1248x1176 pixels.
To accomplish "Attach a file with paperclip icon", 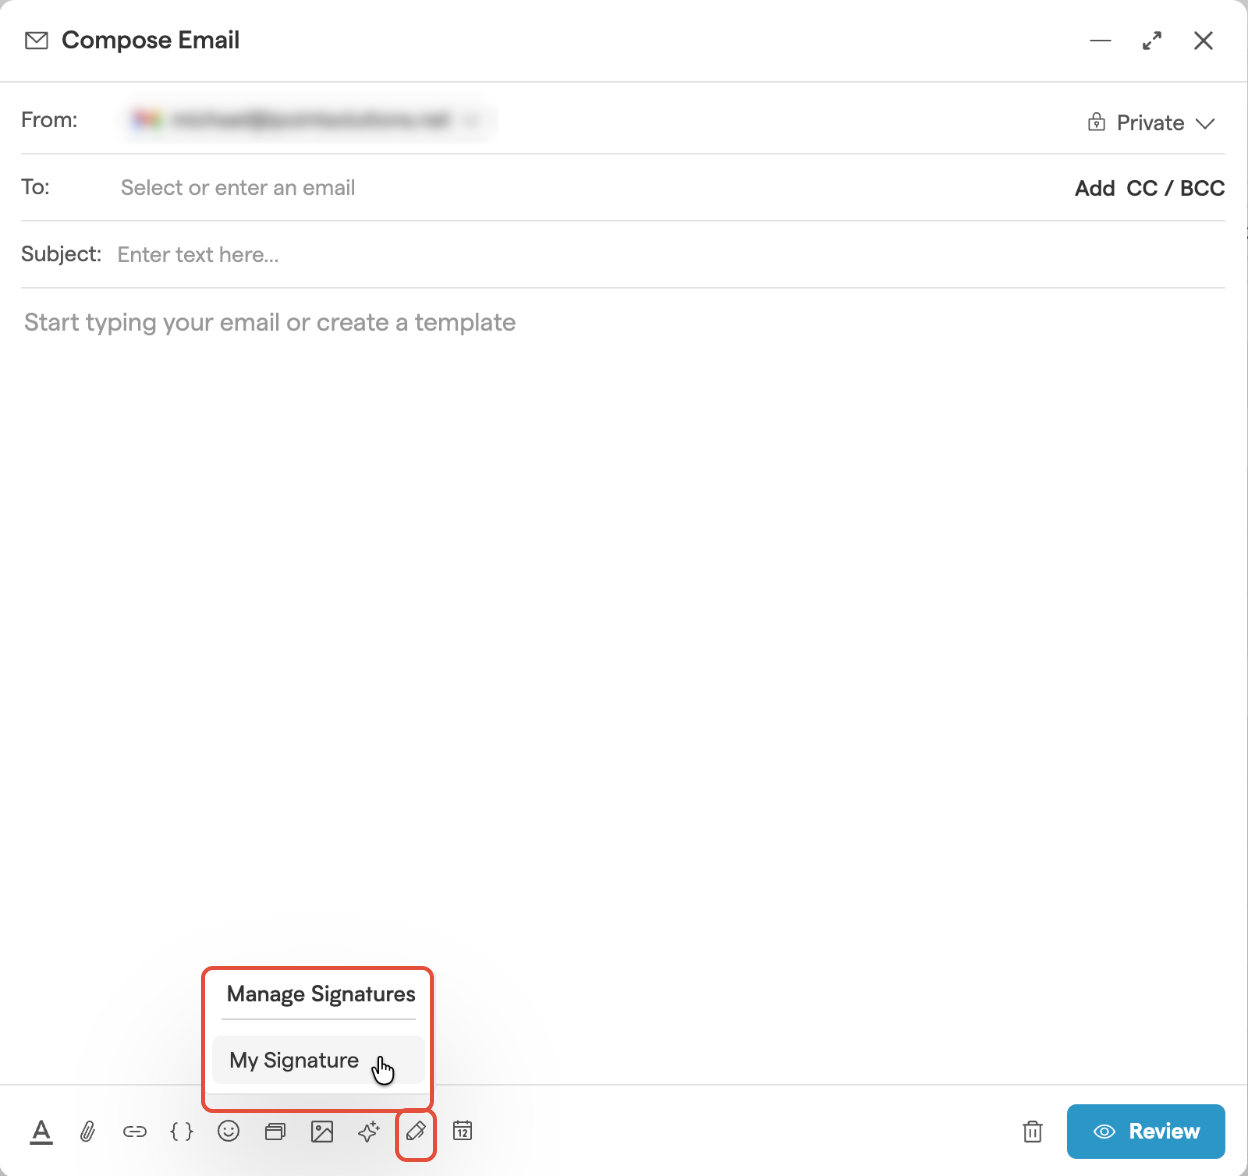I will tap(88, 1131).
